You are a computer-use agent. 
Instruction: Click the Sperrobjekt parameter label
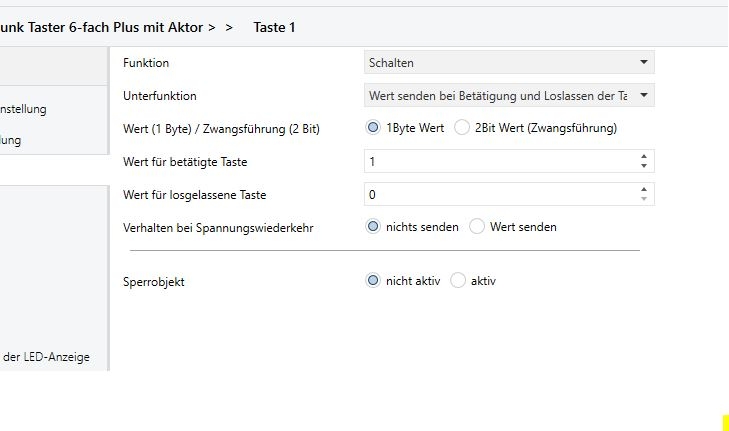coord(154,282)
